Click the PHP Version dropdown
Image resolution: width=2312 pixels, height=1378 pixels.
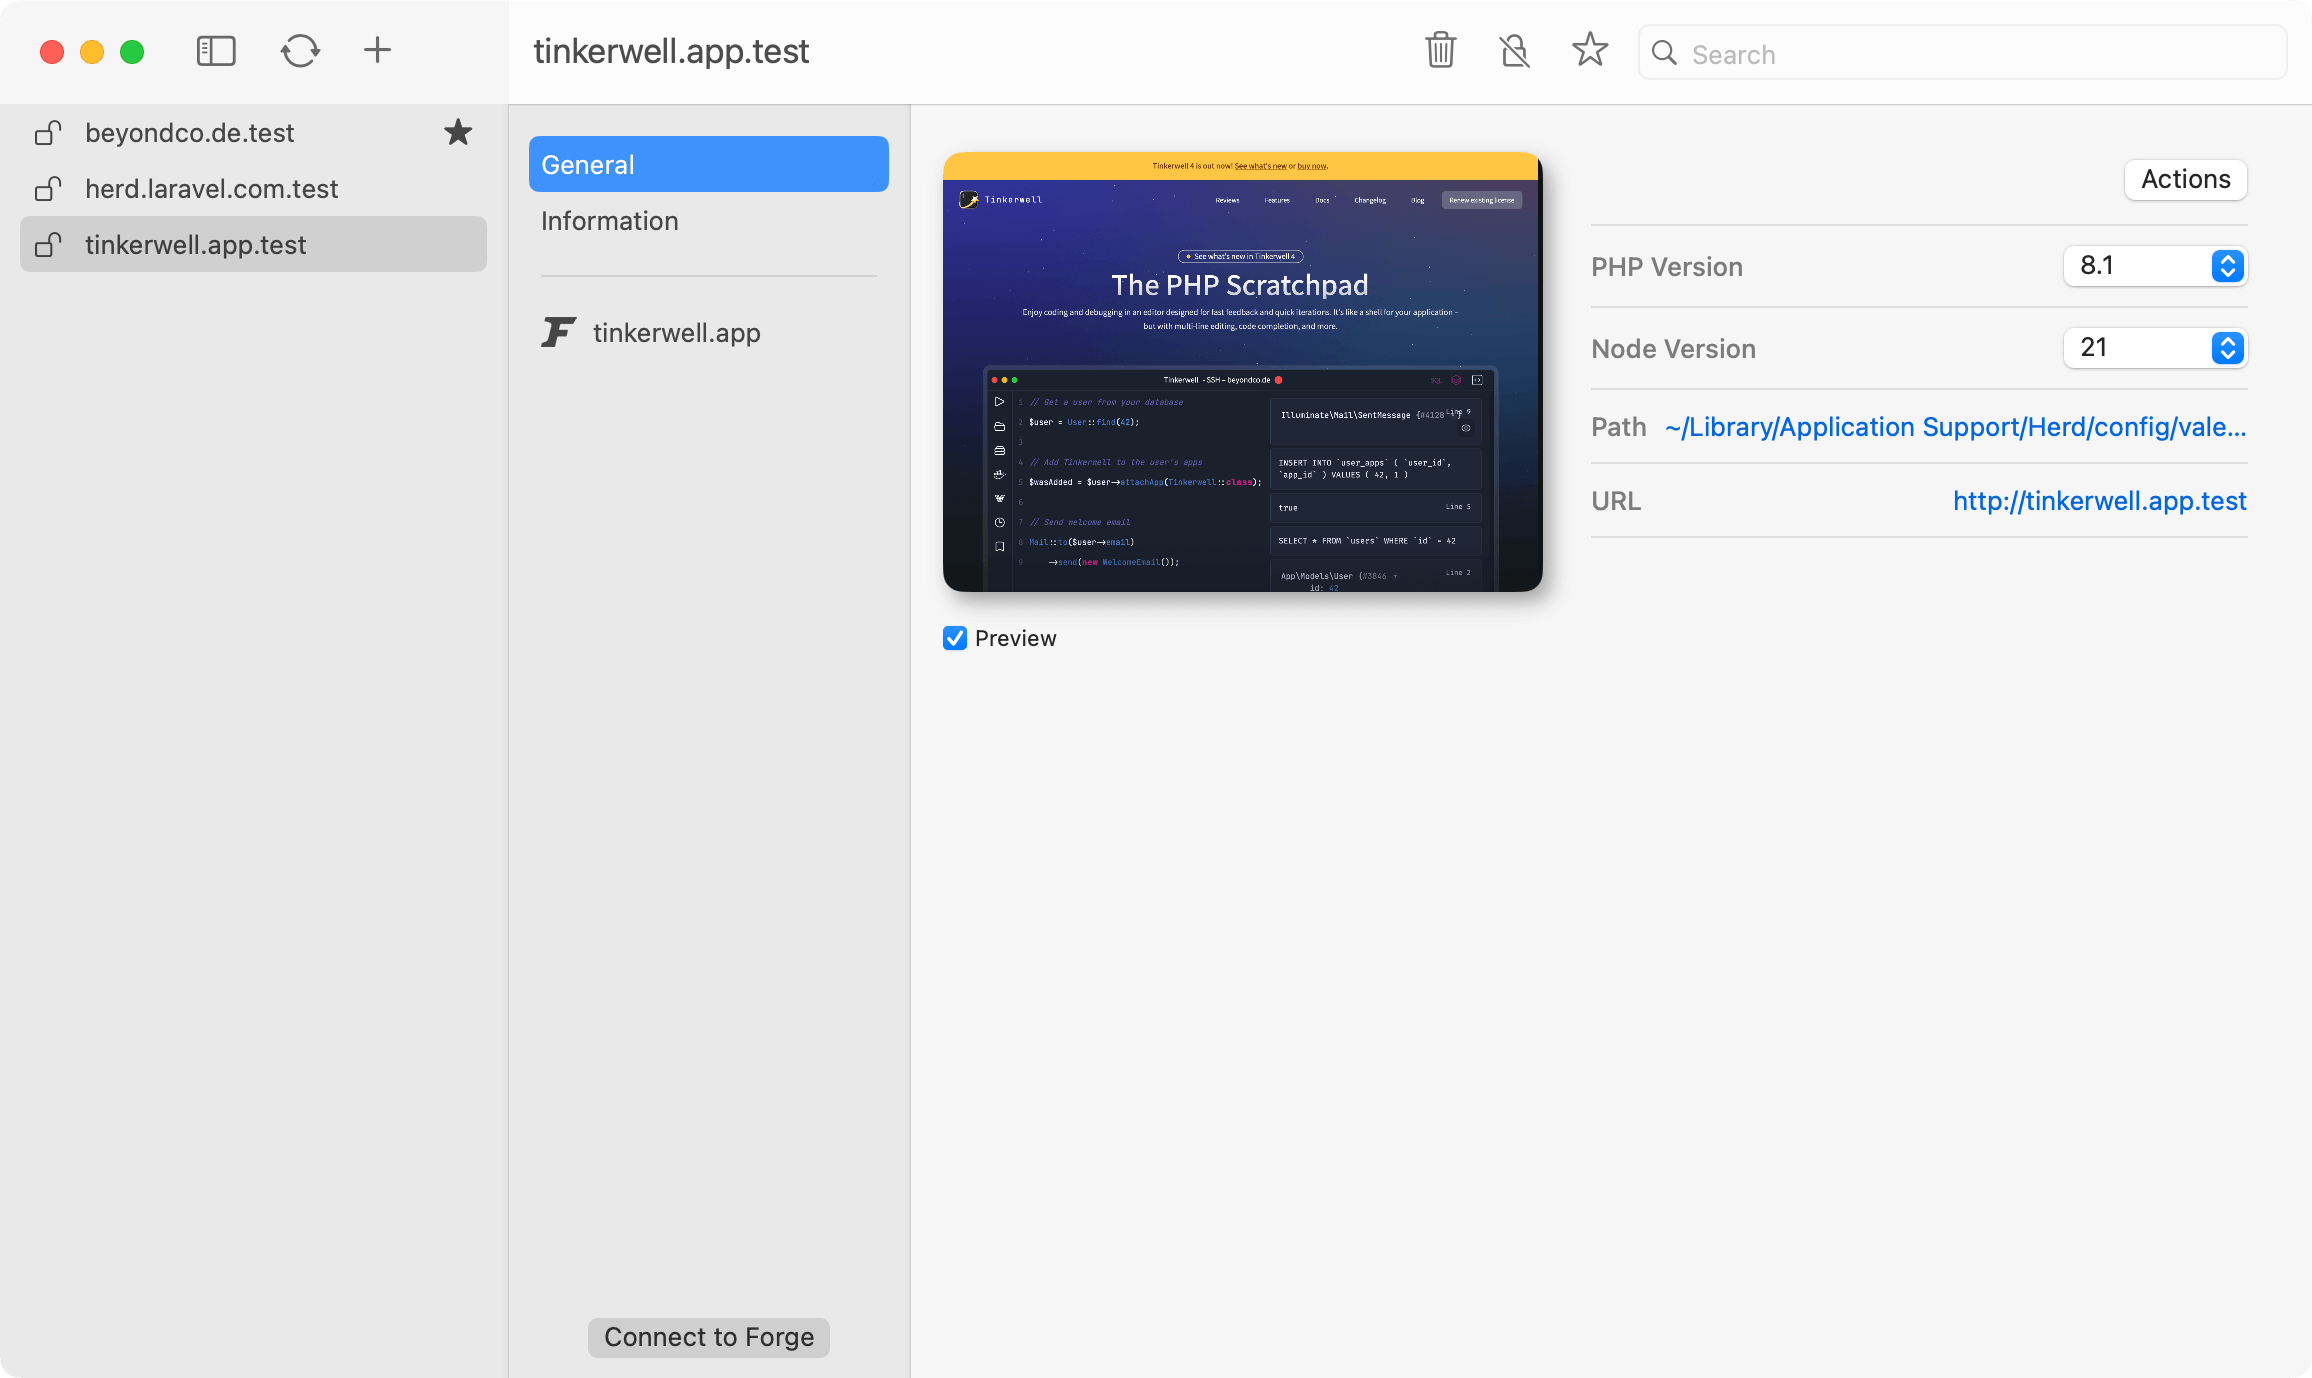click(2155, 266)
